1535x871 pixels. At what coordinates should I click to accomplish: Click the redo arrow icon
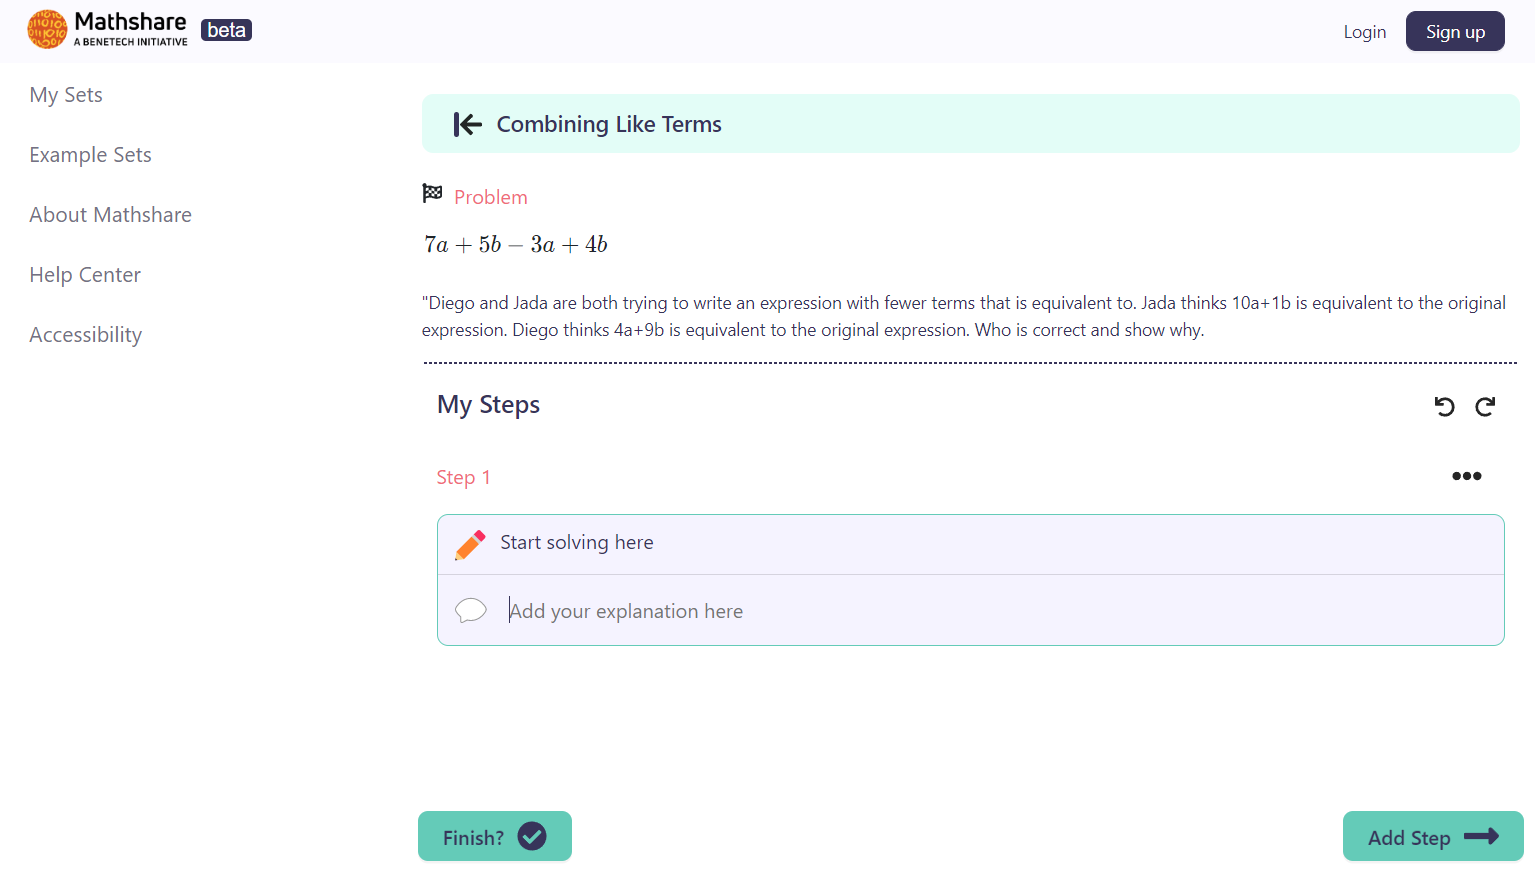(1485, 406)
